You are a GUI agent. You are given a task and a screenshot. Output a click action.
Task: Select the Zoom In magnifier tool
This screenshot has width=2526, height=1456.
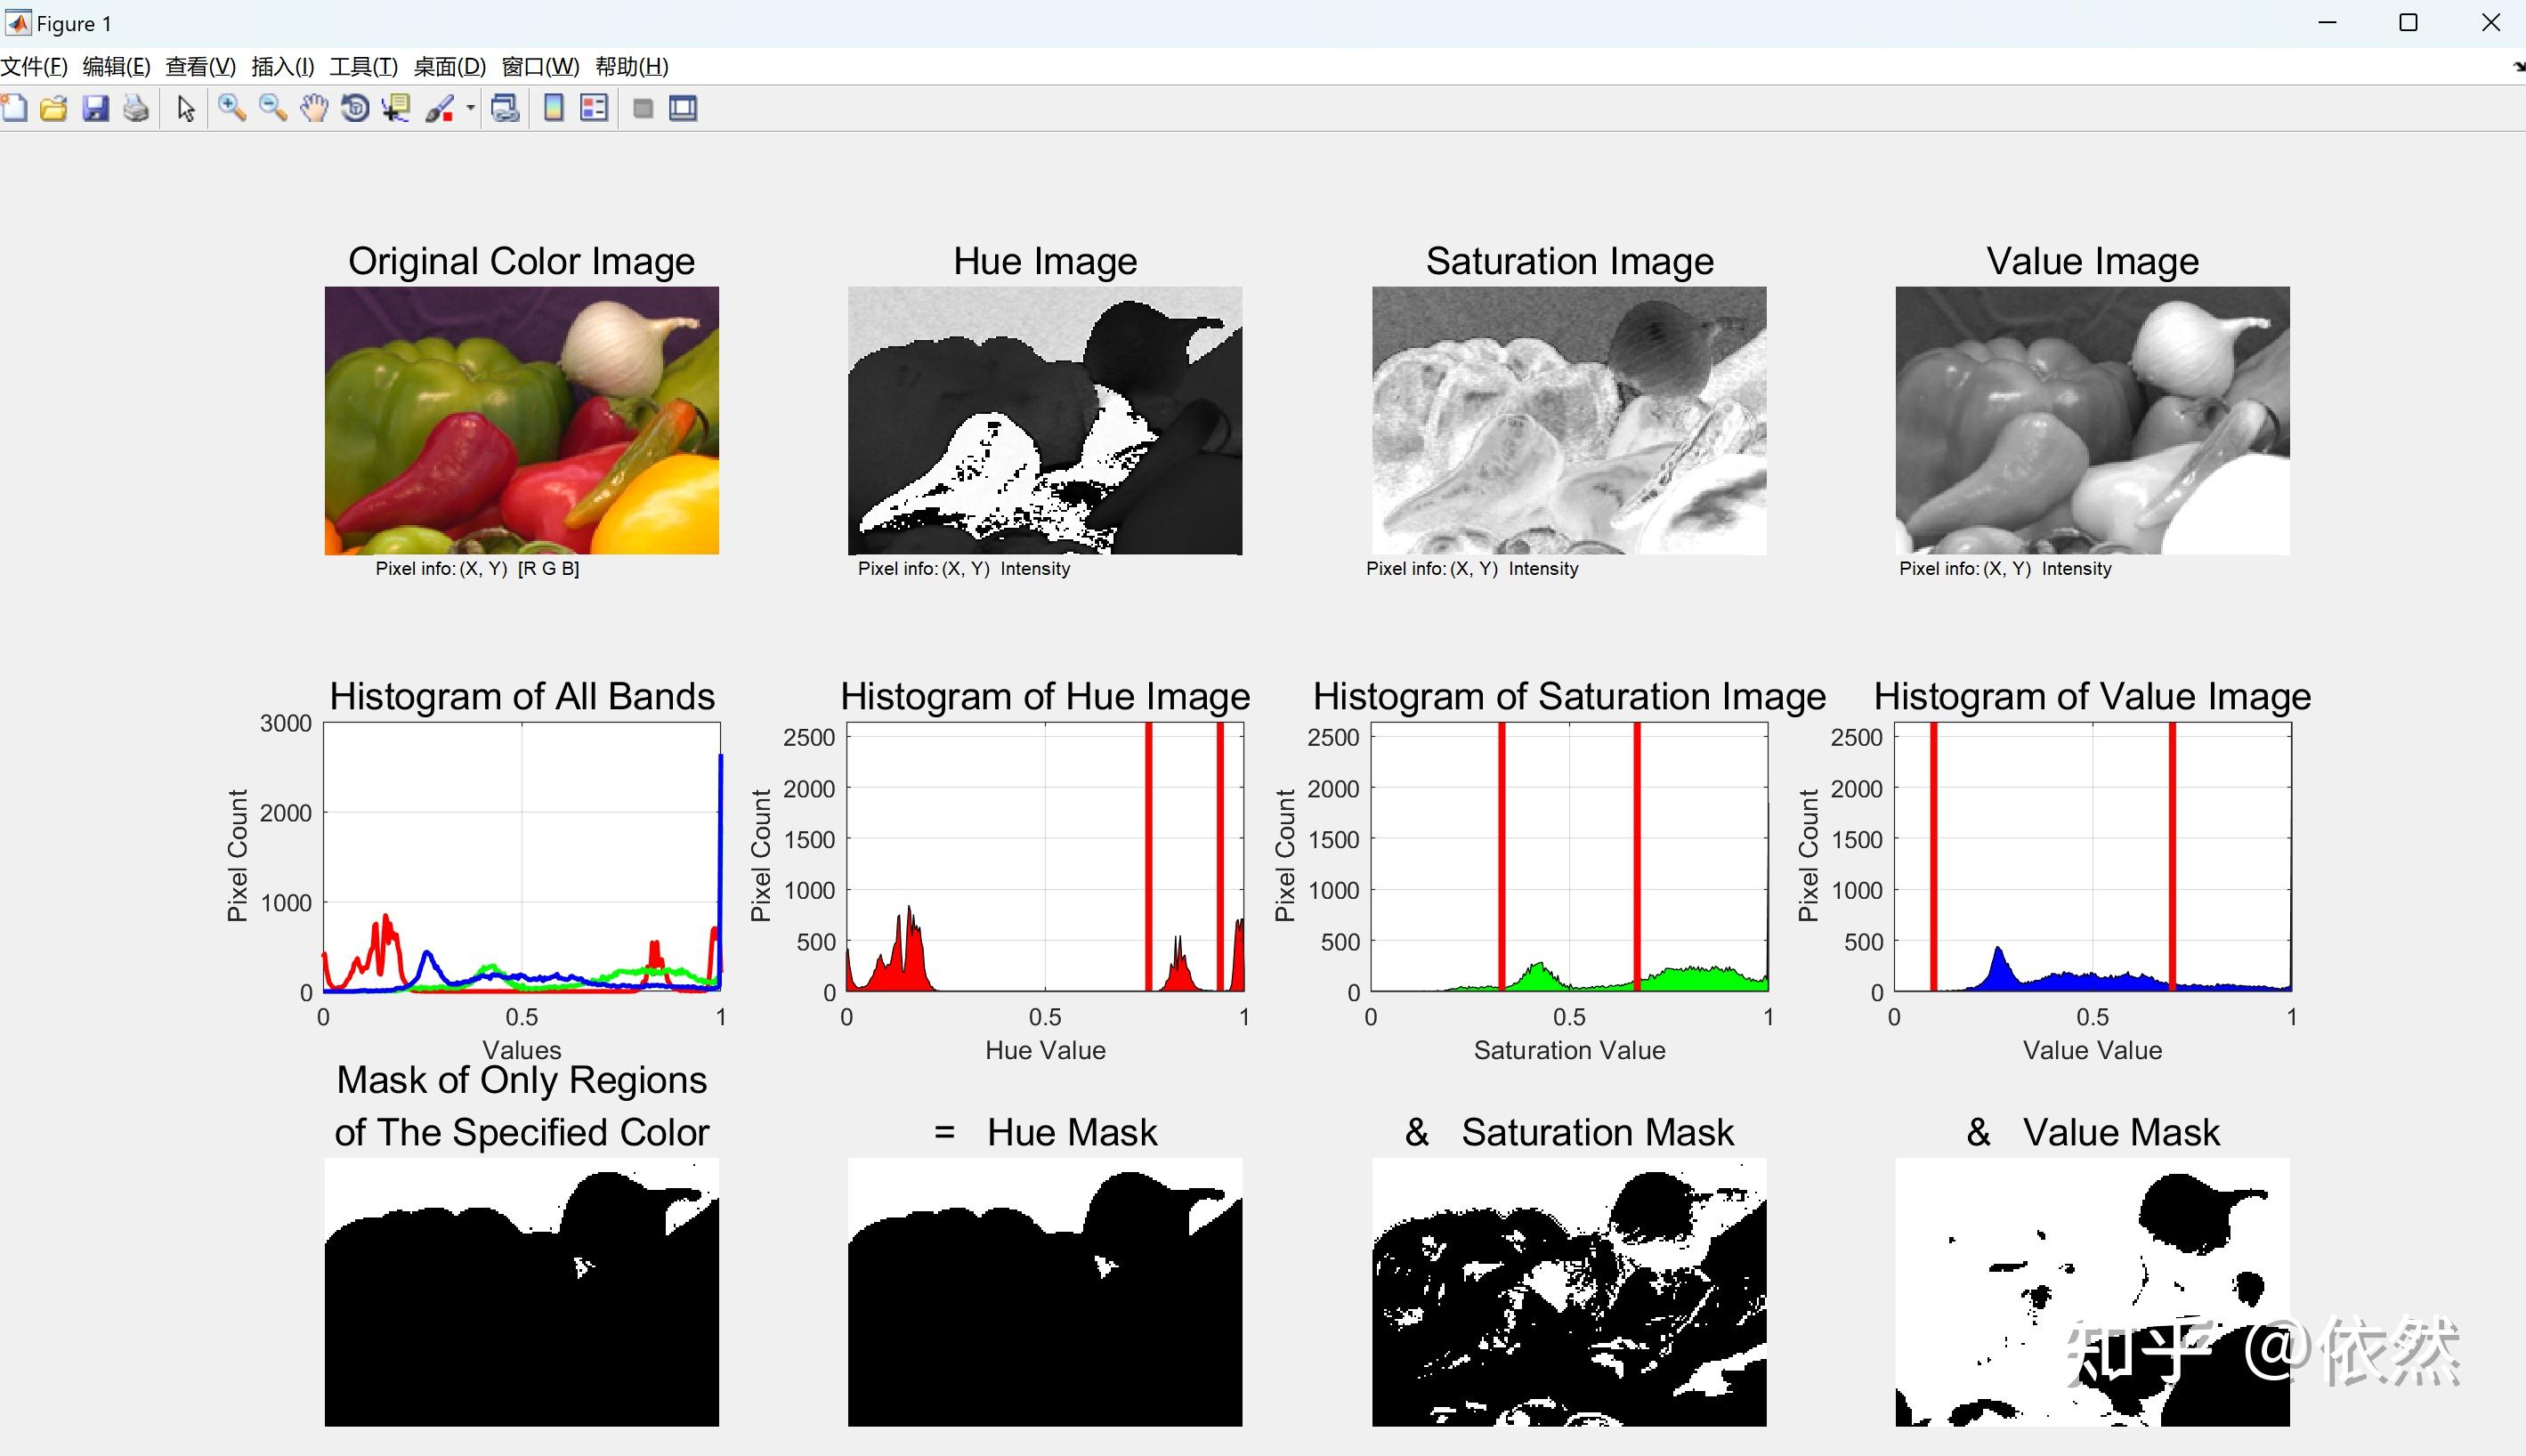[232, 108]
